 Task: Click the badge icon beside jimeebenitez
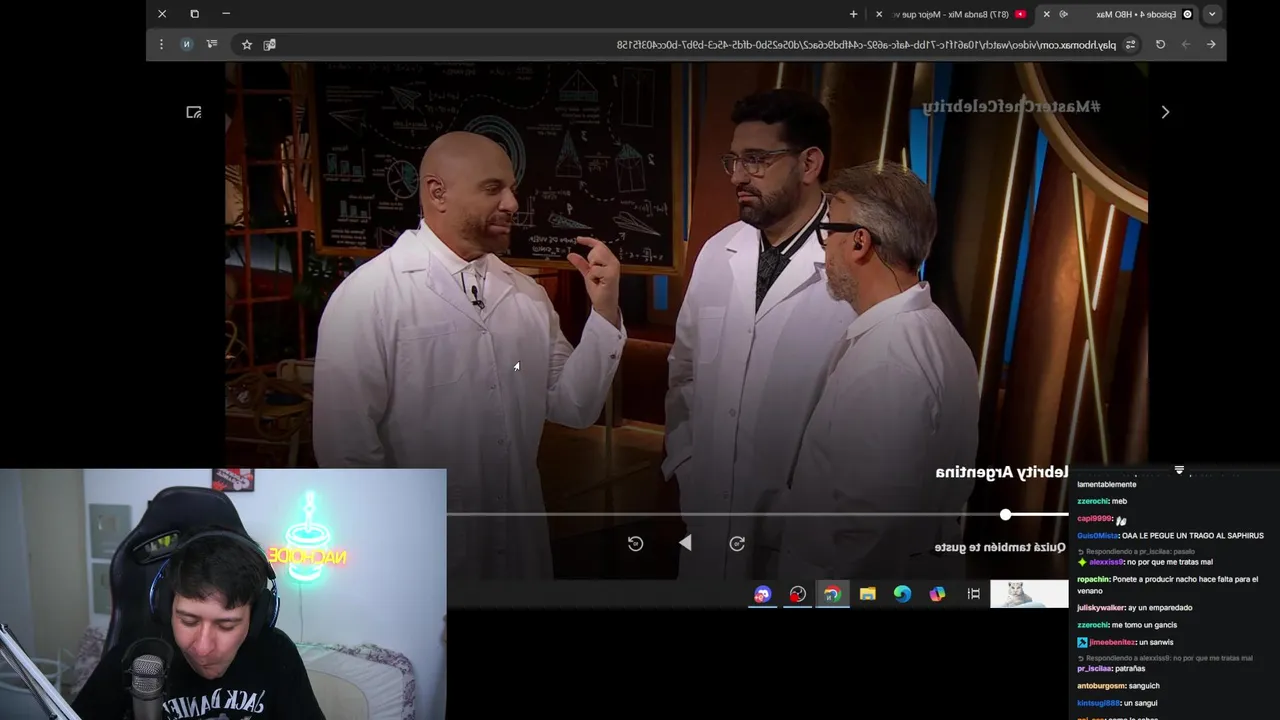[1082, 642]
